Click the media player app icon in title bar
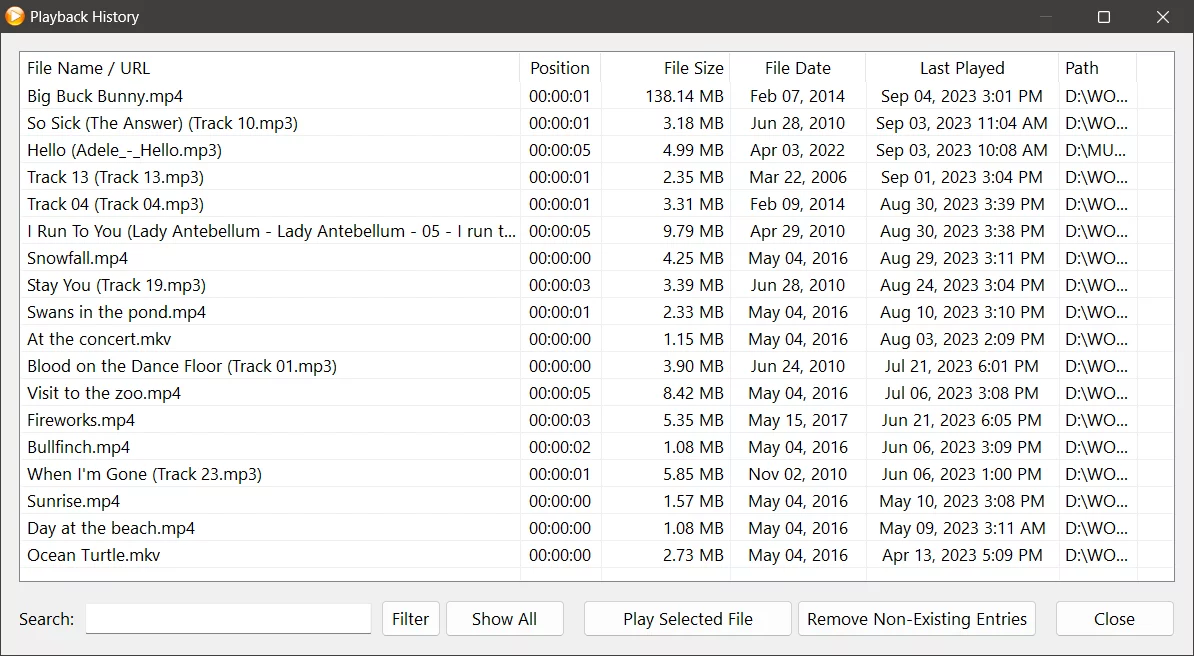Image resolution: width=1194 pixels, height=656 pixels. pyautogui.click(x=14, y=16)
